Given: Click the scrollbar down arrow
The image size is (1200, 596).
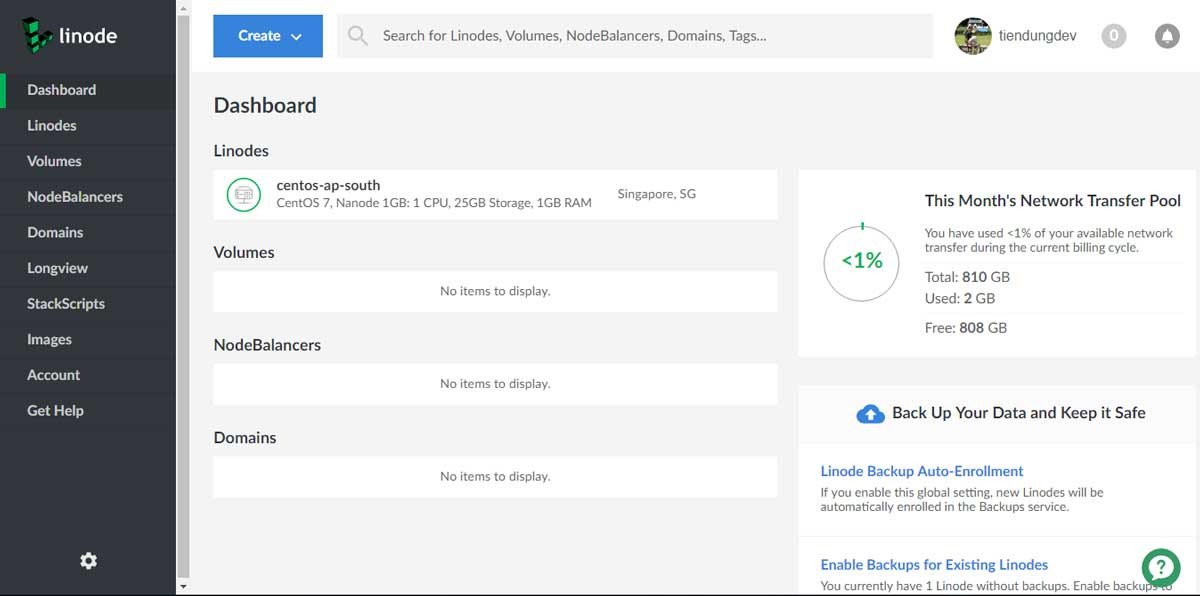Looking at the screenshot, I should coord(183,587).
